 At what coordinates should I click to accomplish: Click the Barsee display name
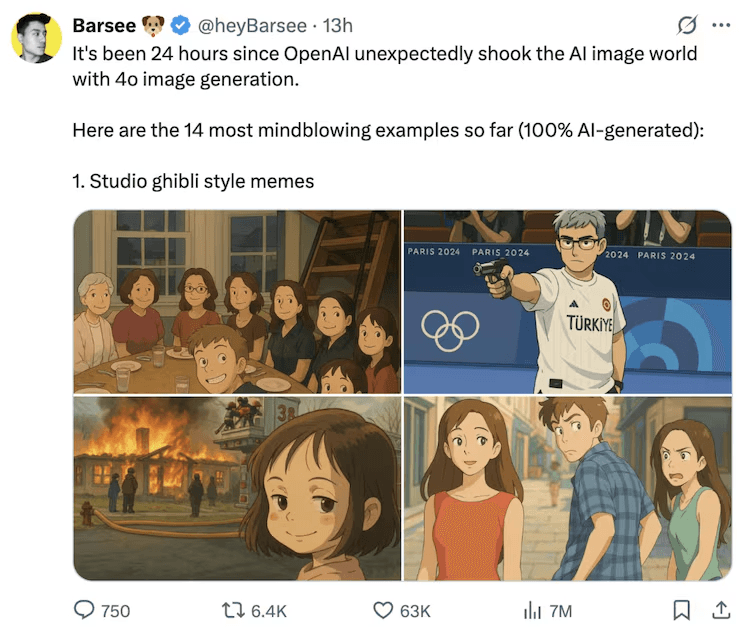point(104,25)
